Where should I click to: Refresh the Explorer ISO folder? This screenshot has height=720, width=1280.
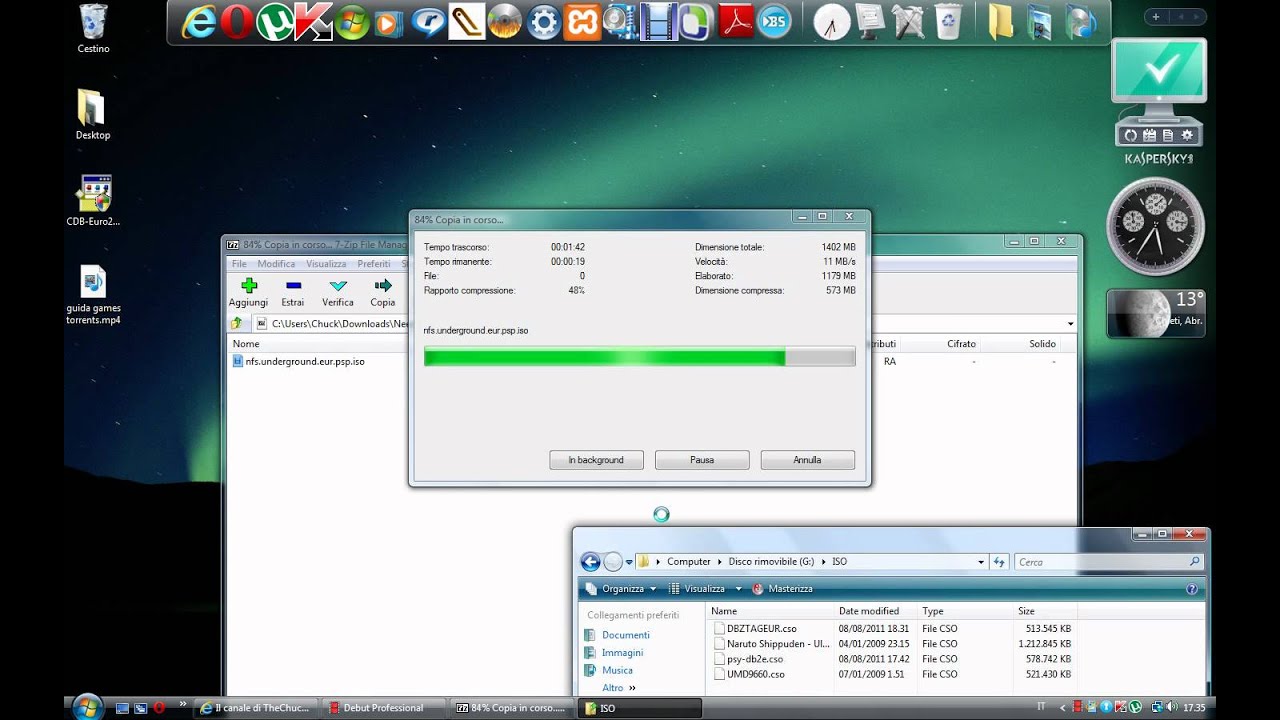pos(999,562)
